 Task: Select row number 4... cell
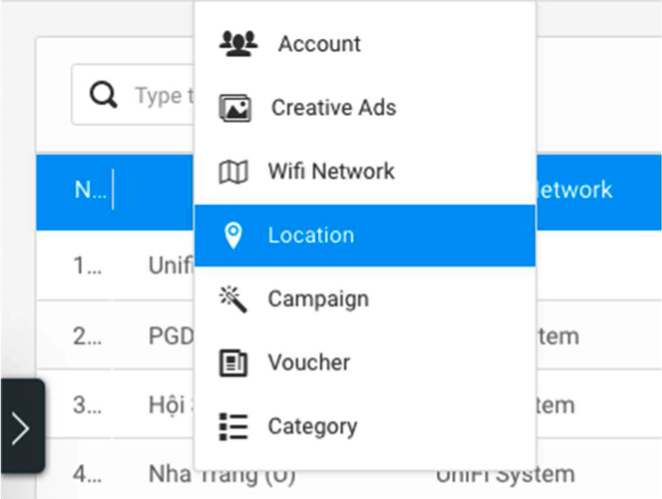tap(87, 474)
